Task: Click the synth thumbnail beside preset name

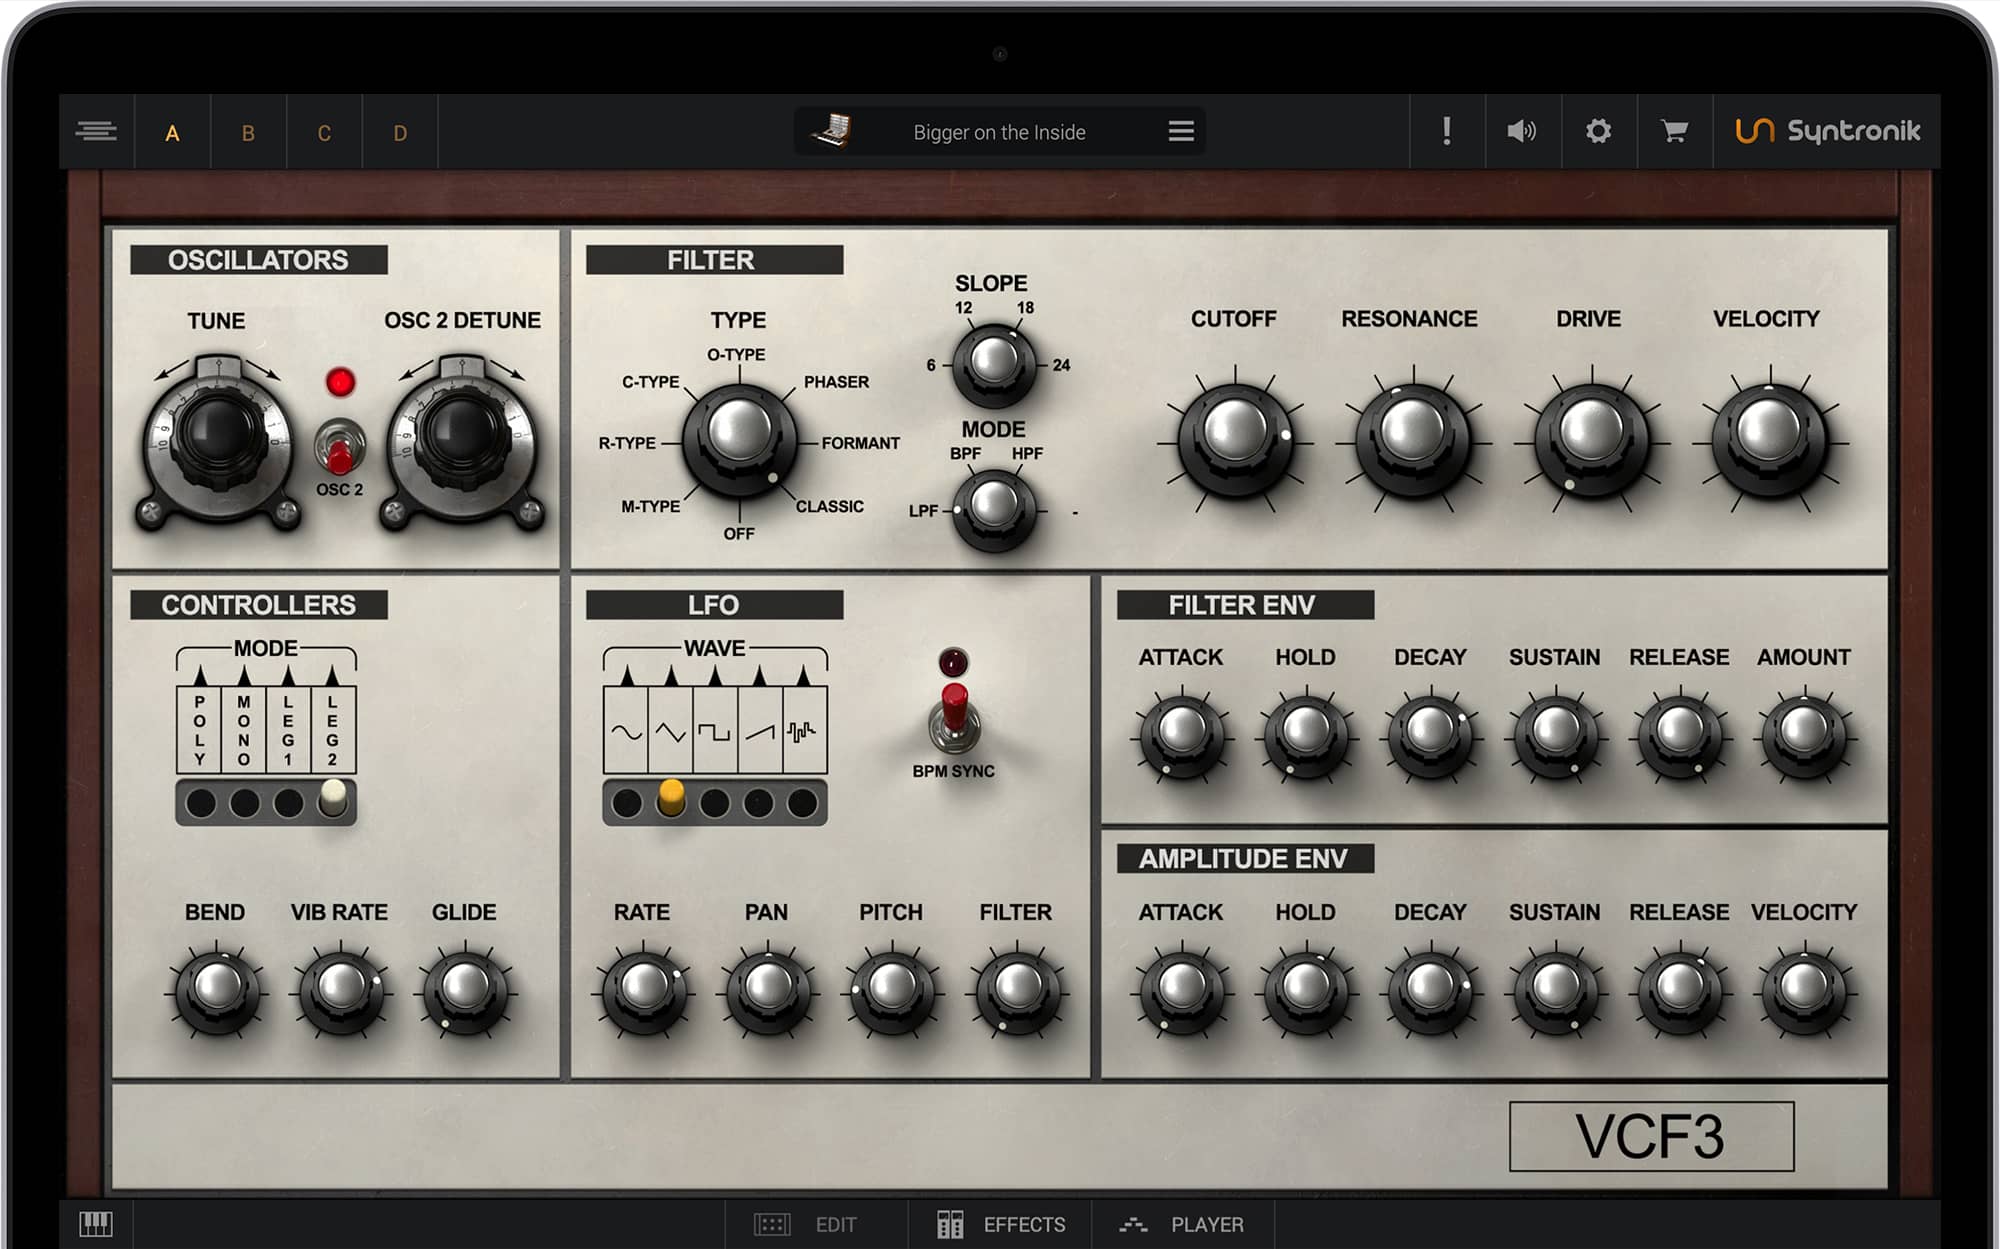Action: click(x=831, y=131)
